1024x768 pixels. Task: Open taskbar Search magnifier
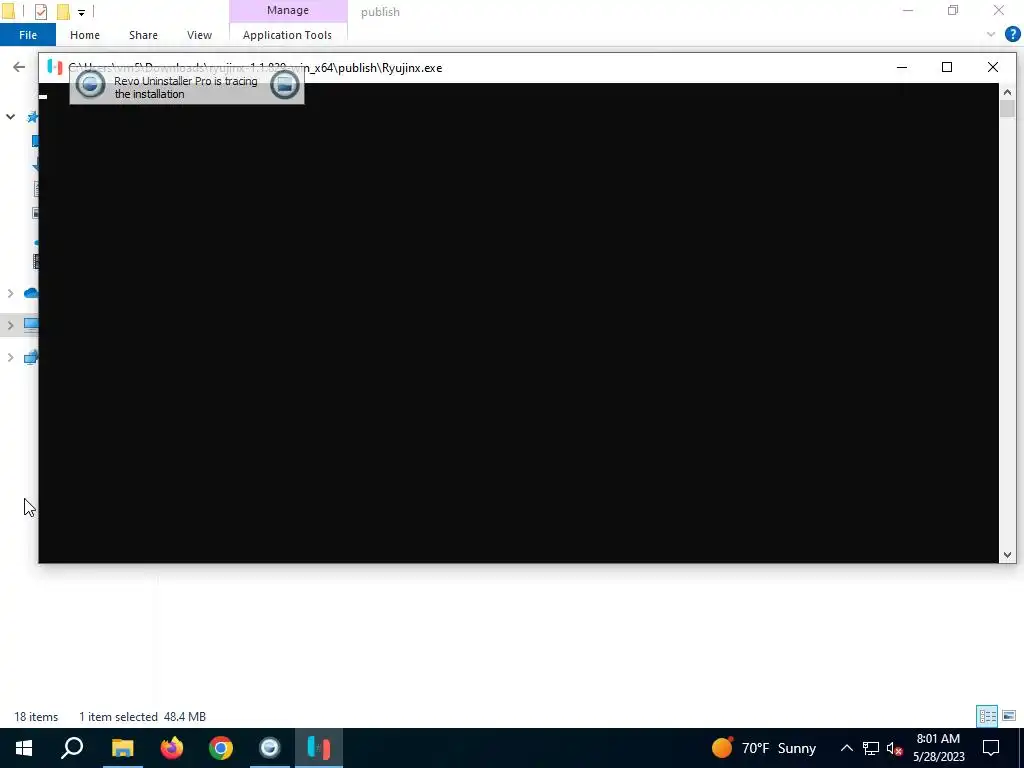pos(72,748)
